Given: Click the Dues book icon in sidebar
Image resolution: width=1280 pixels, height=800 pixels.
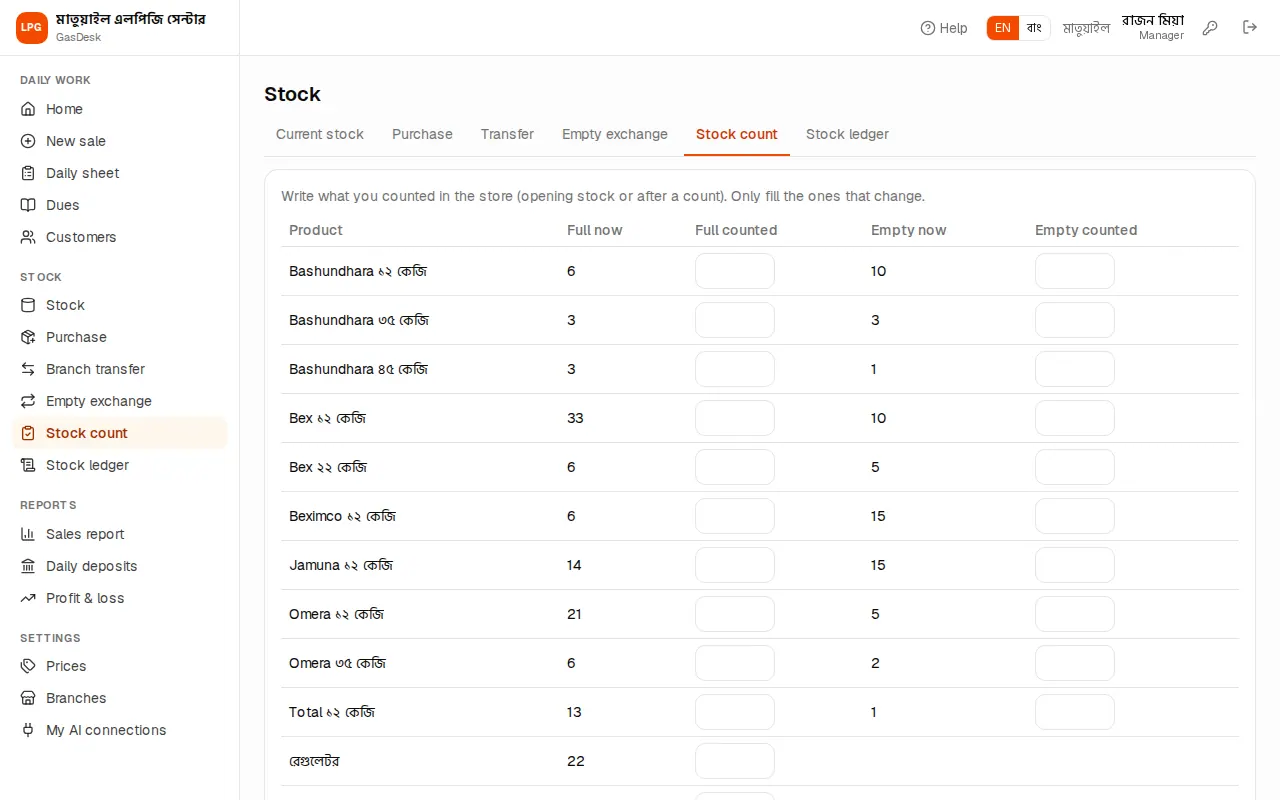Looking at the screenshot, I should pos(28,205).
